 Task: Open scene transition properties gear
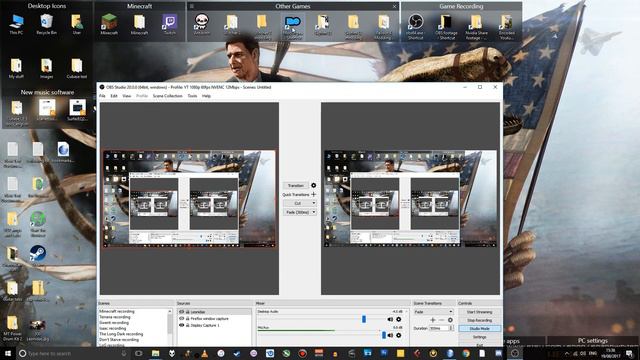pyautogui.click(x=450, y=320)
